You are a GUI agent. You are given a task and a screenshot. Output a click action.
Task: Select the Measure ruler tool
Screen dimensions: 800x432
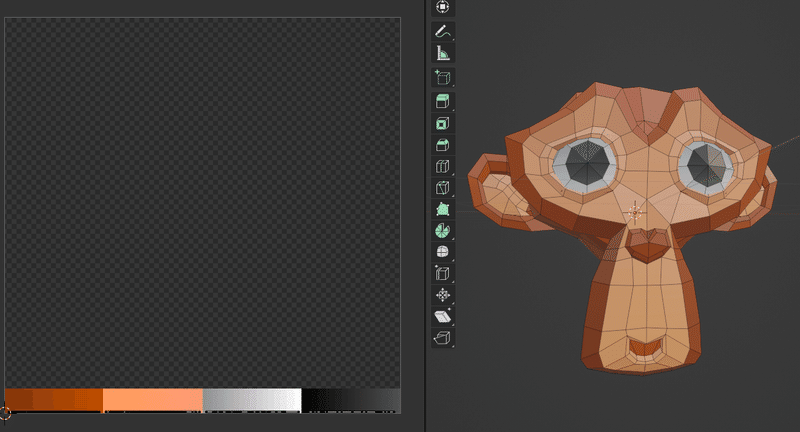(442, 53)
